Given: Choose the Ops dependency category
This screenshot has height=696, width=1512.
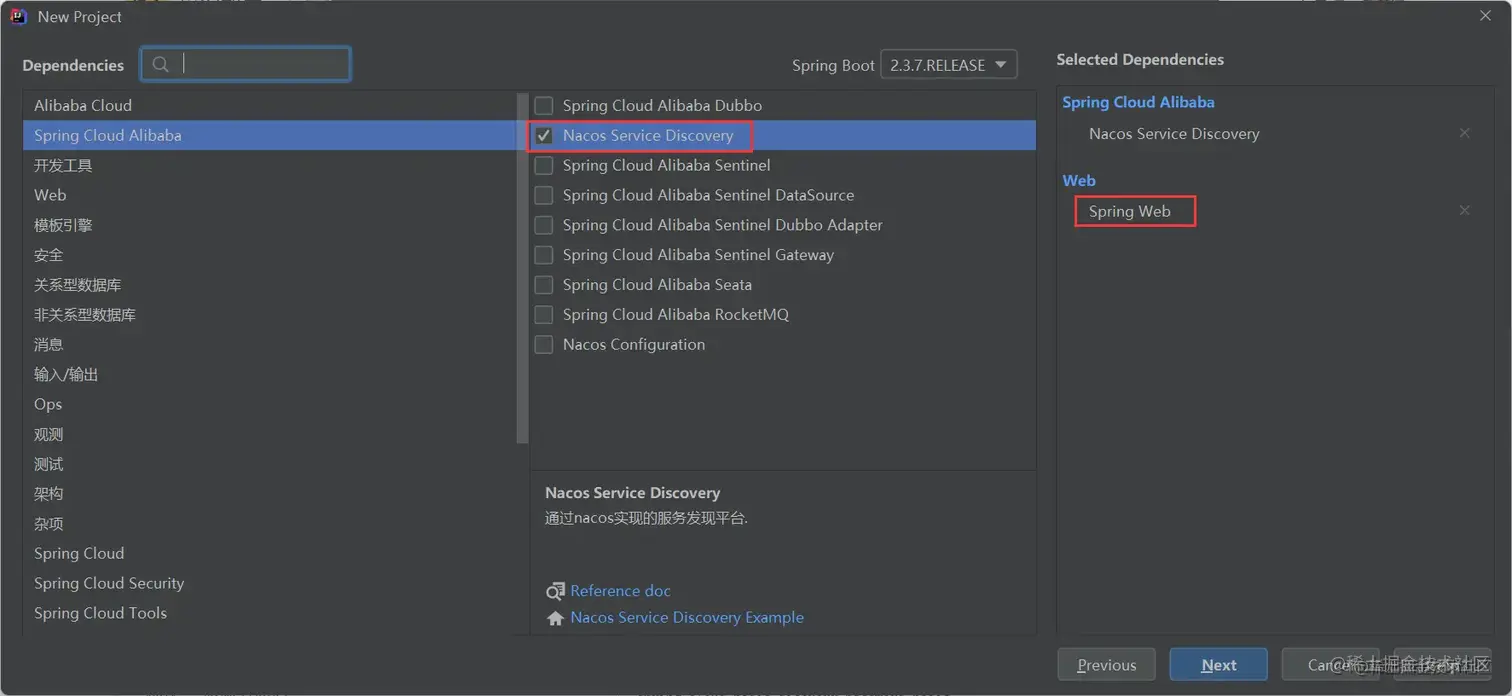Looking at the screenshot, I should (48, 404).
